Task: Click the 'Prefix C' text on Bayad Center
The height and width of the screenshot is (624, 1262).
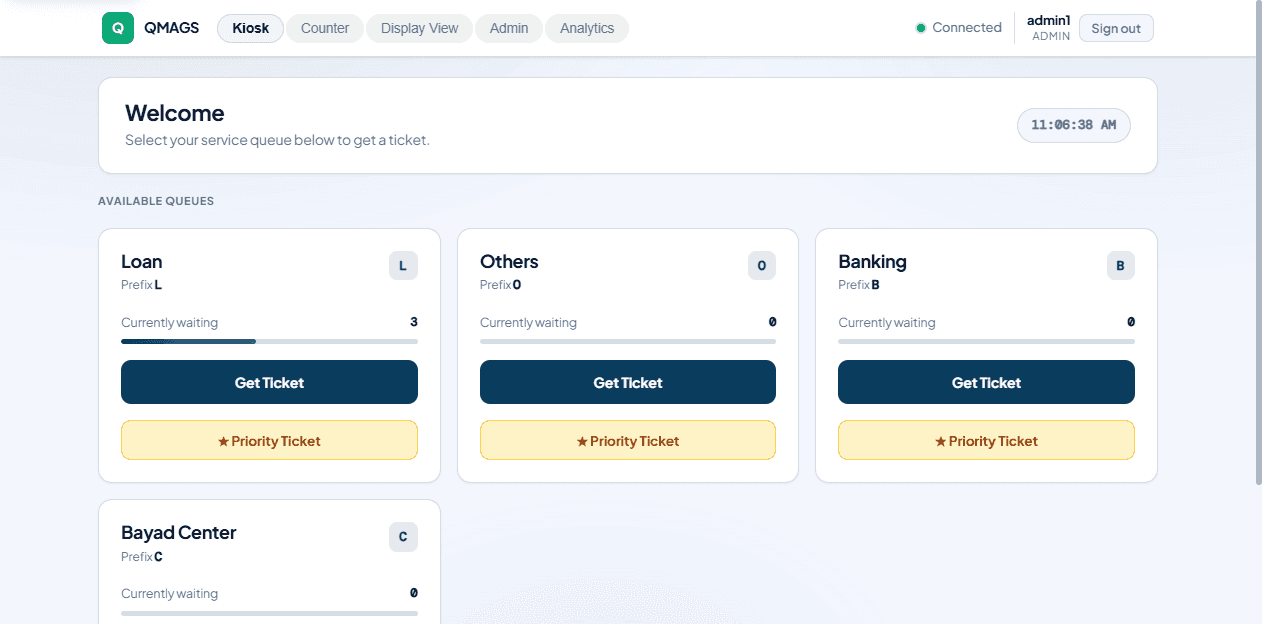Action: (142, 556)
